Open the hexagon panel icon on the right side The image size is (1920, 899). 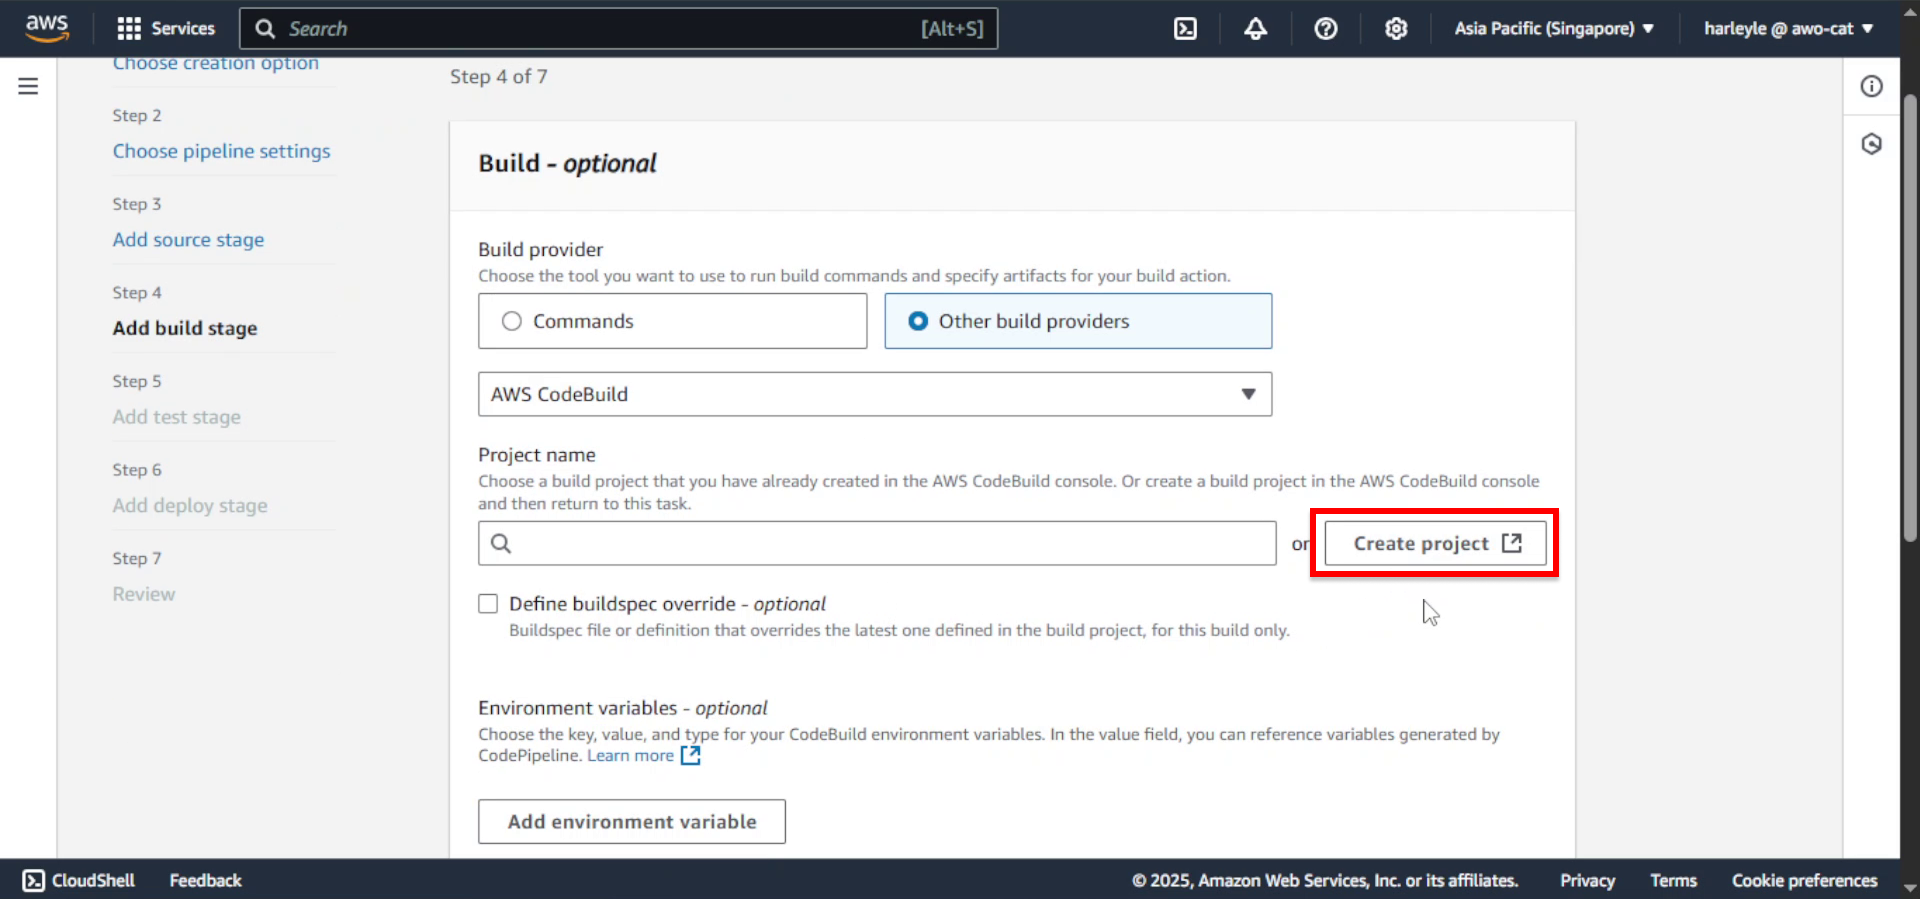pyautogui.click(x=1871, y=144)
